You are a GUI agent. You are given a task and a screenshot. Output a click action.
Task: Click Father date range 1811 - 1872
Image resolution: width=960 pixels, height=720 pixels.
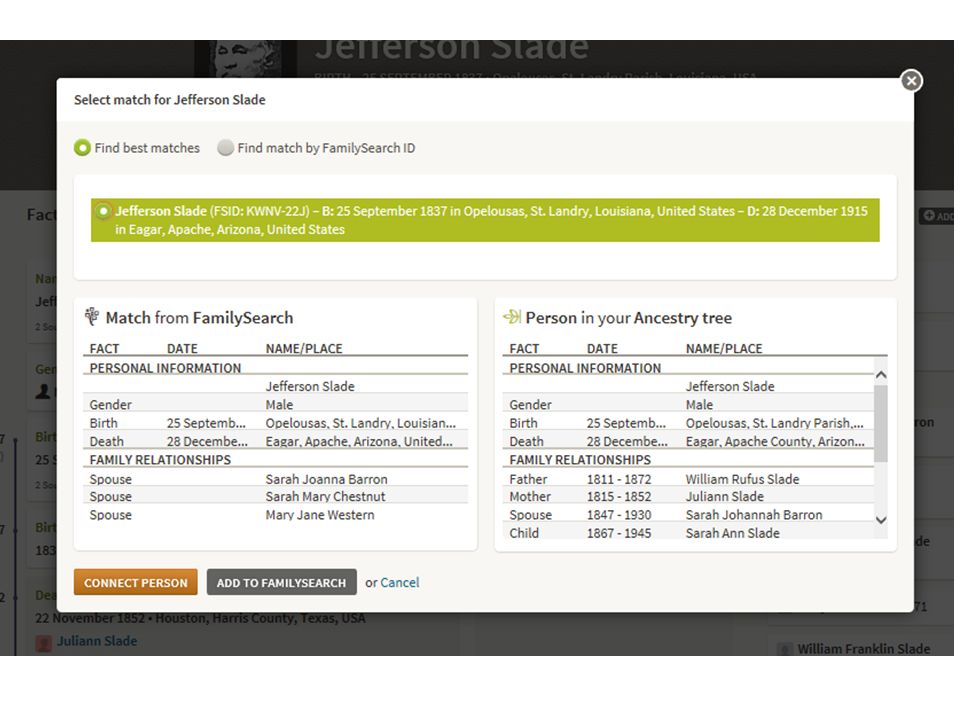pyautogui.click(x=619, y=479)
